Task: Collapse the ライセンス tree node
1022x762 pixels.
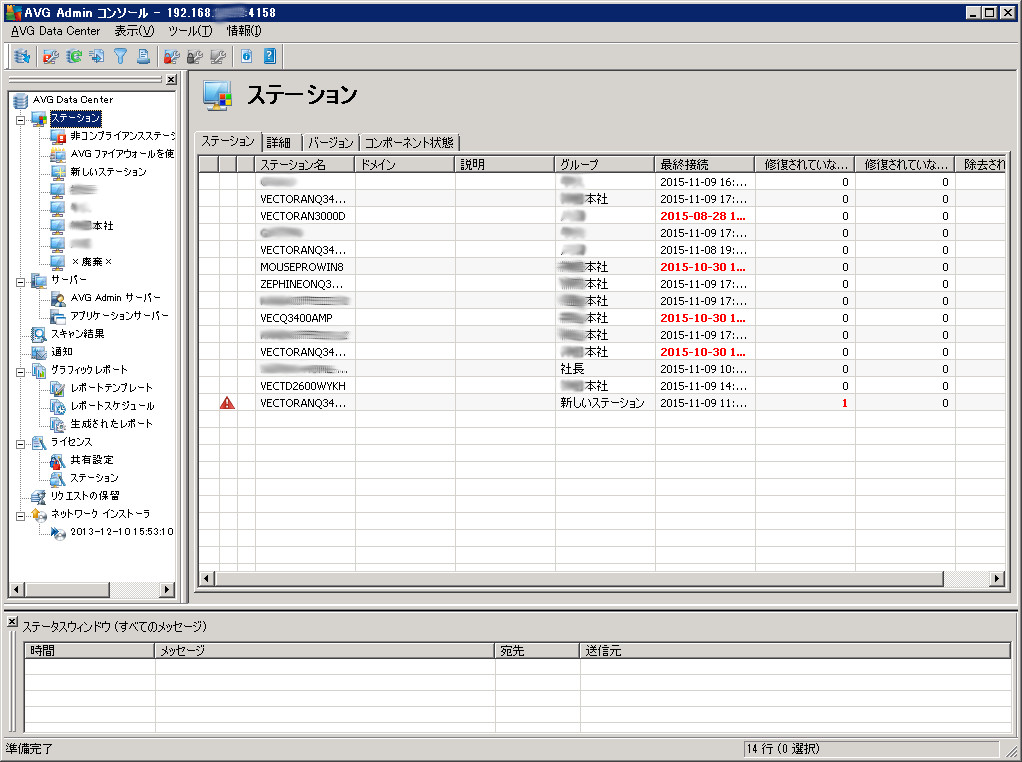Action: click(x=21, y=444)
